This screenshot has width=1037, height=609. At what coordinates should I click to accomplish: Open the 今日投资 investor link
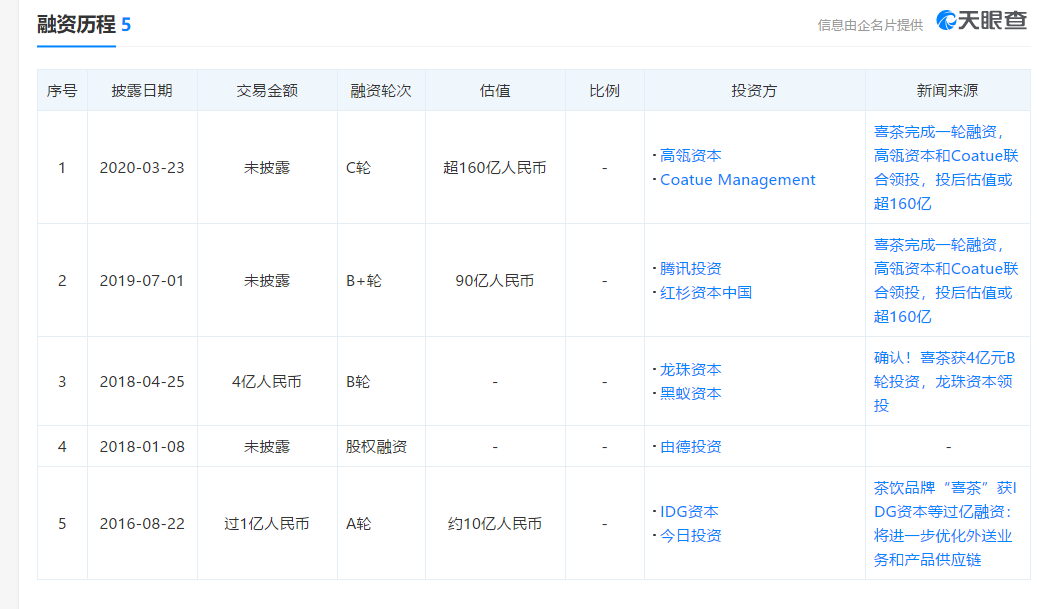click(690, 536)
